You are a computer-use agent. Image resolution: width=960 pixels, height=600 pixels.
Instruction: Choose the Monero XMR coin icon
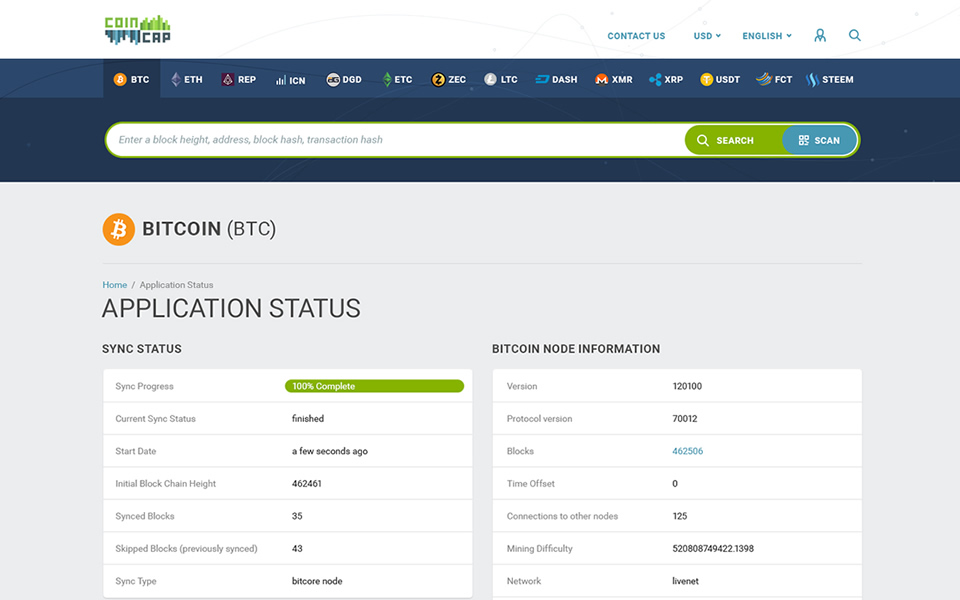[602, 79]
